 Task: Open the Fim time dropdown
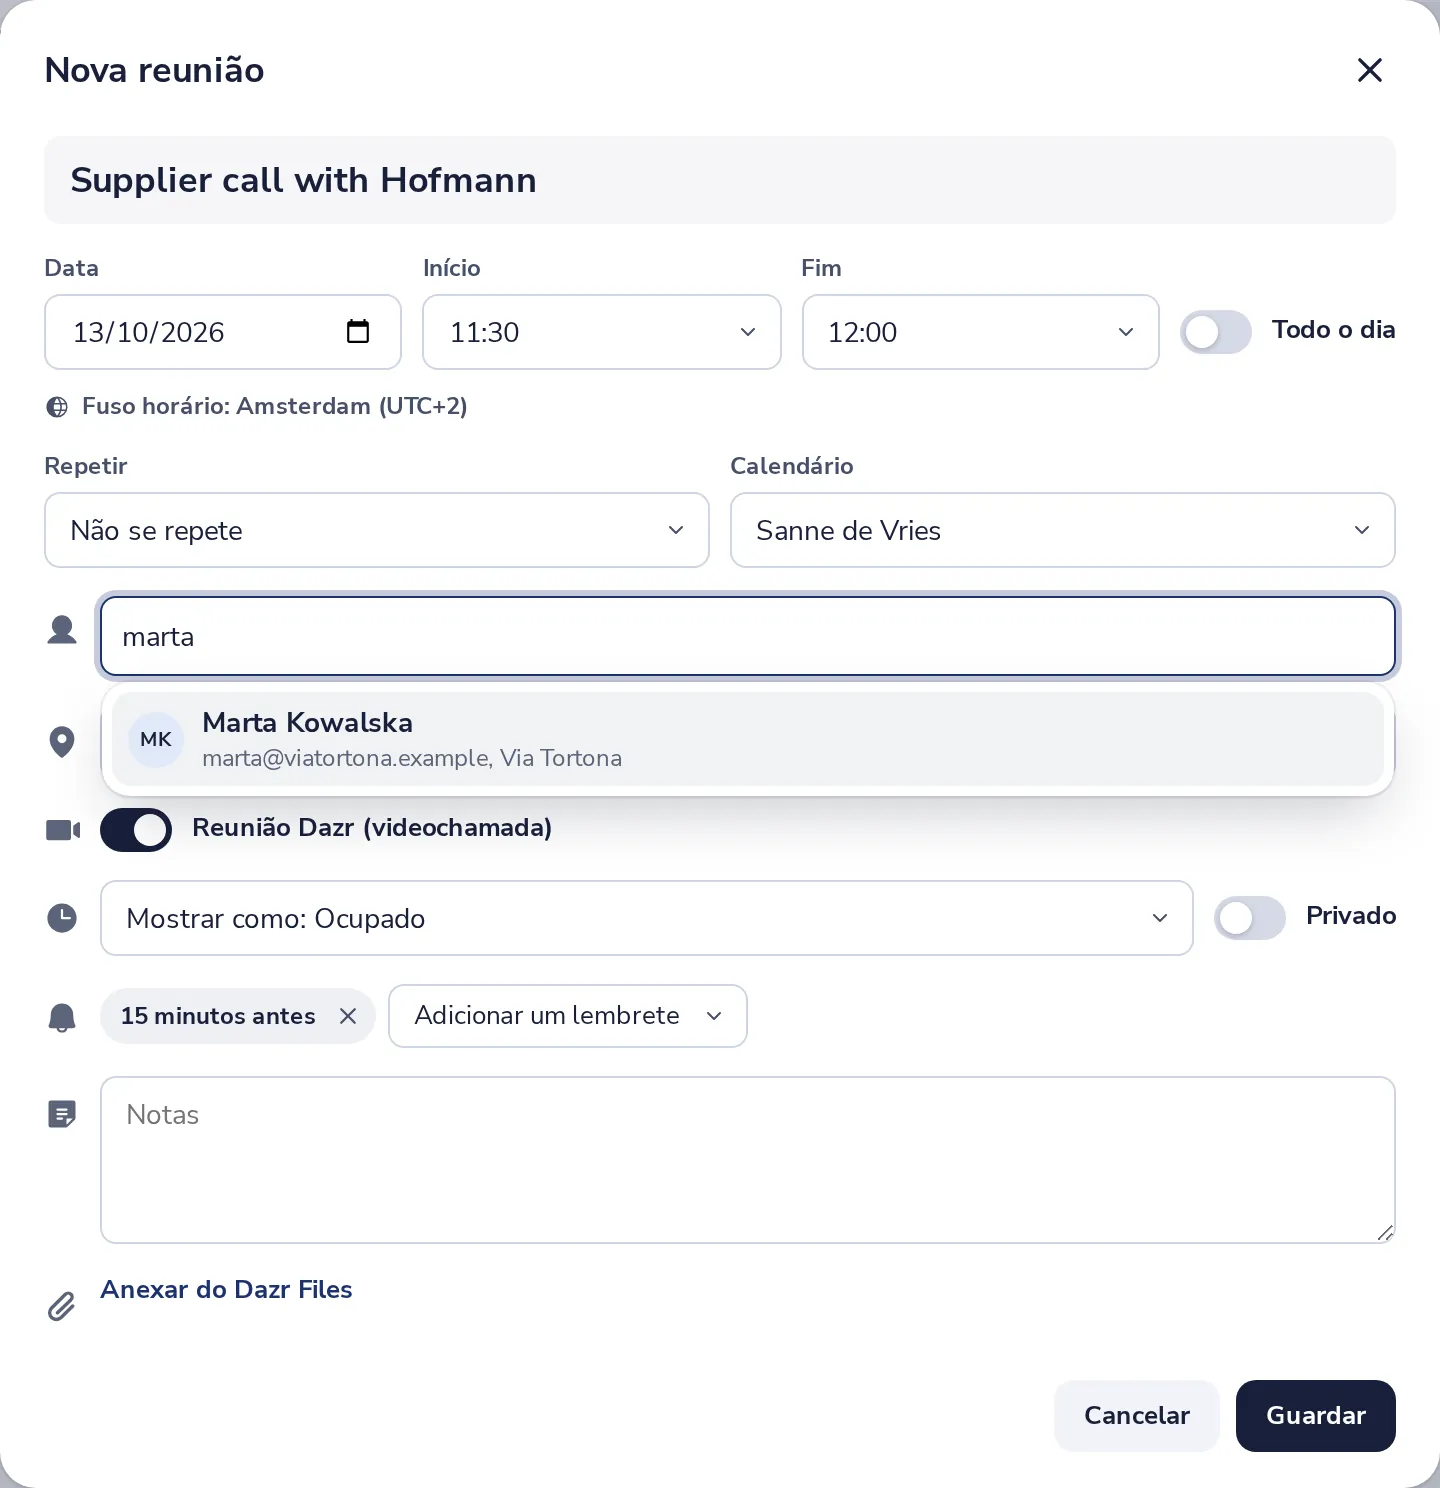(981, 332)
